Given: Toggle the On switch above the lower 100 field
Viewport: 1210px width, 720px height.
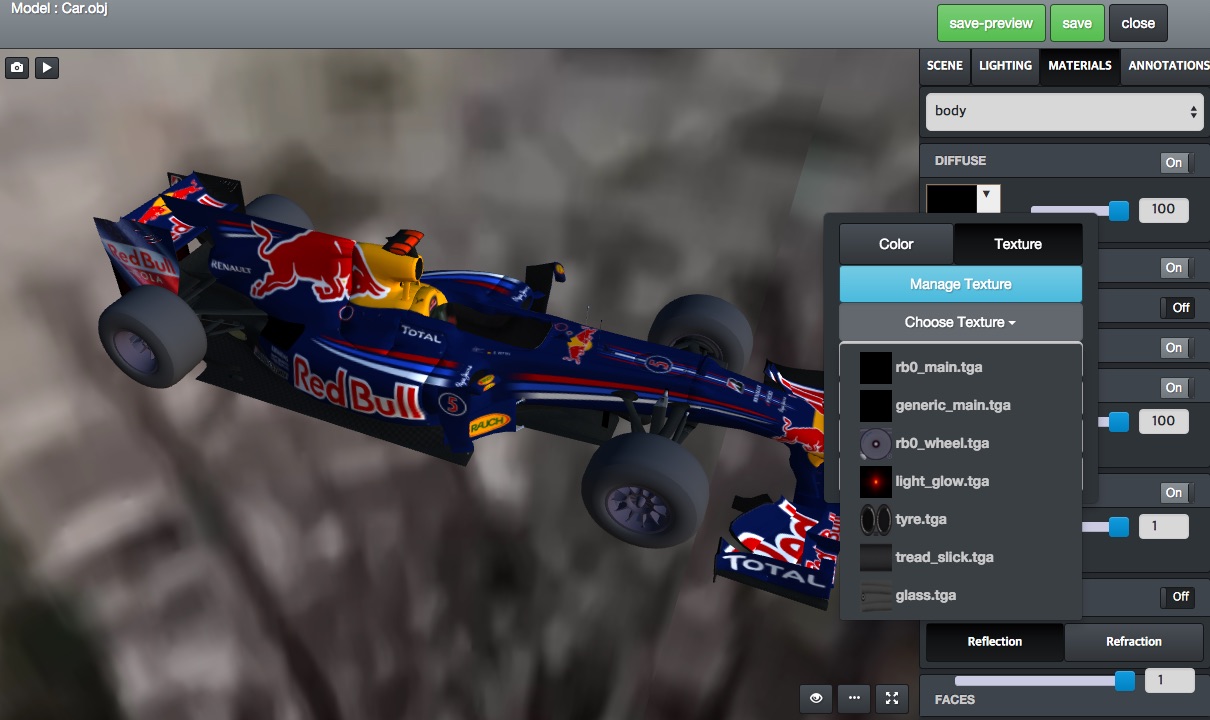Looking at the screenshot, I should (1176, 388).
